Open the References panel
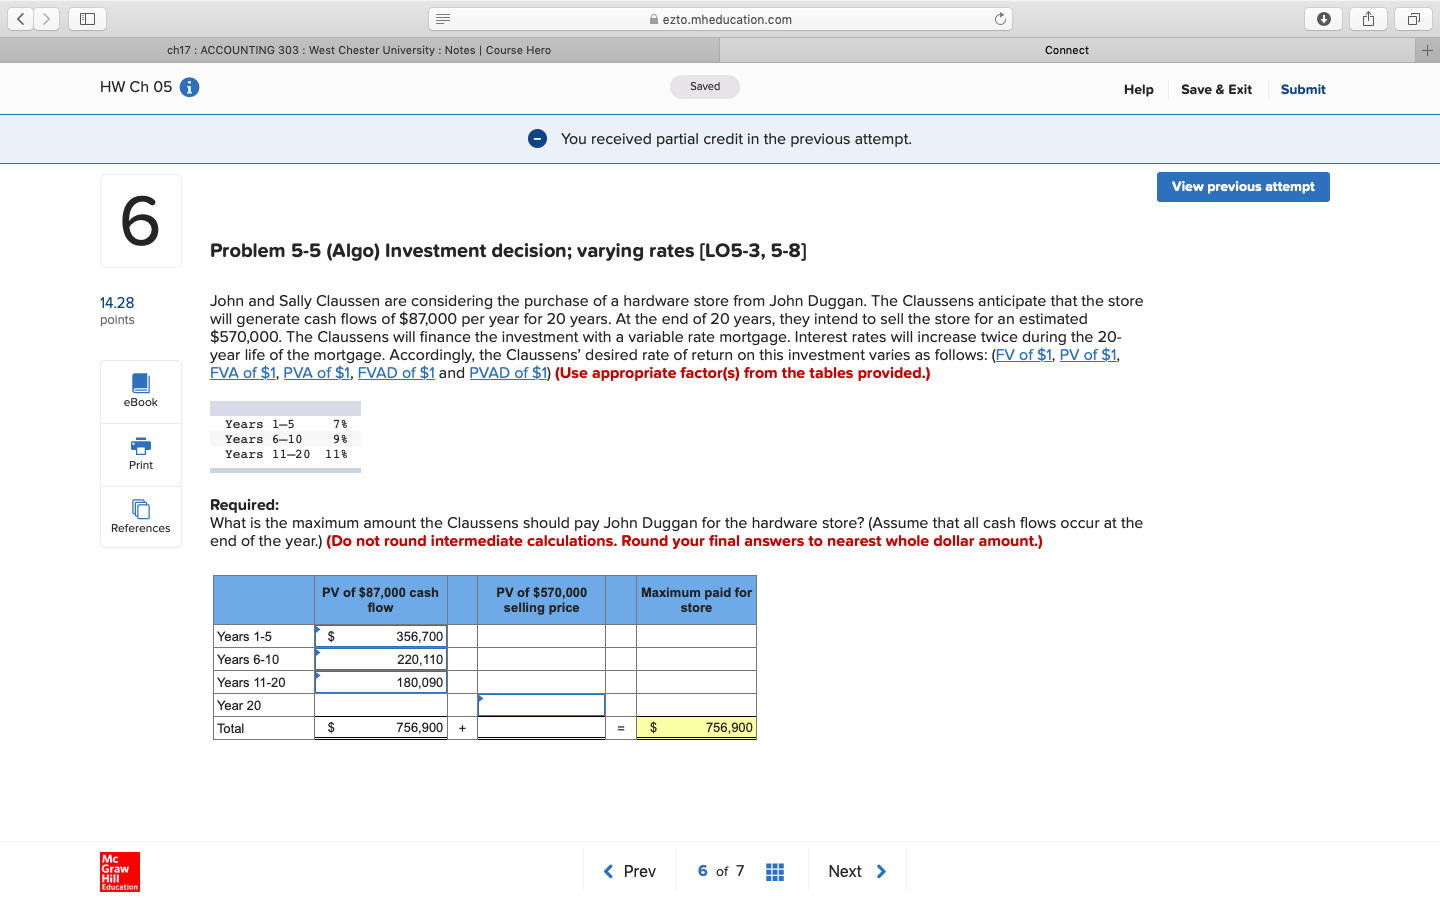The image size is (1440, 900). coord(140,516)
